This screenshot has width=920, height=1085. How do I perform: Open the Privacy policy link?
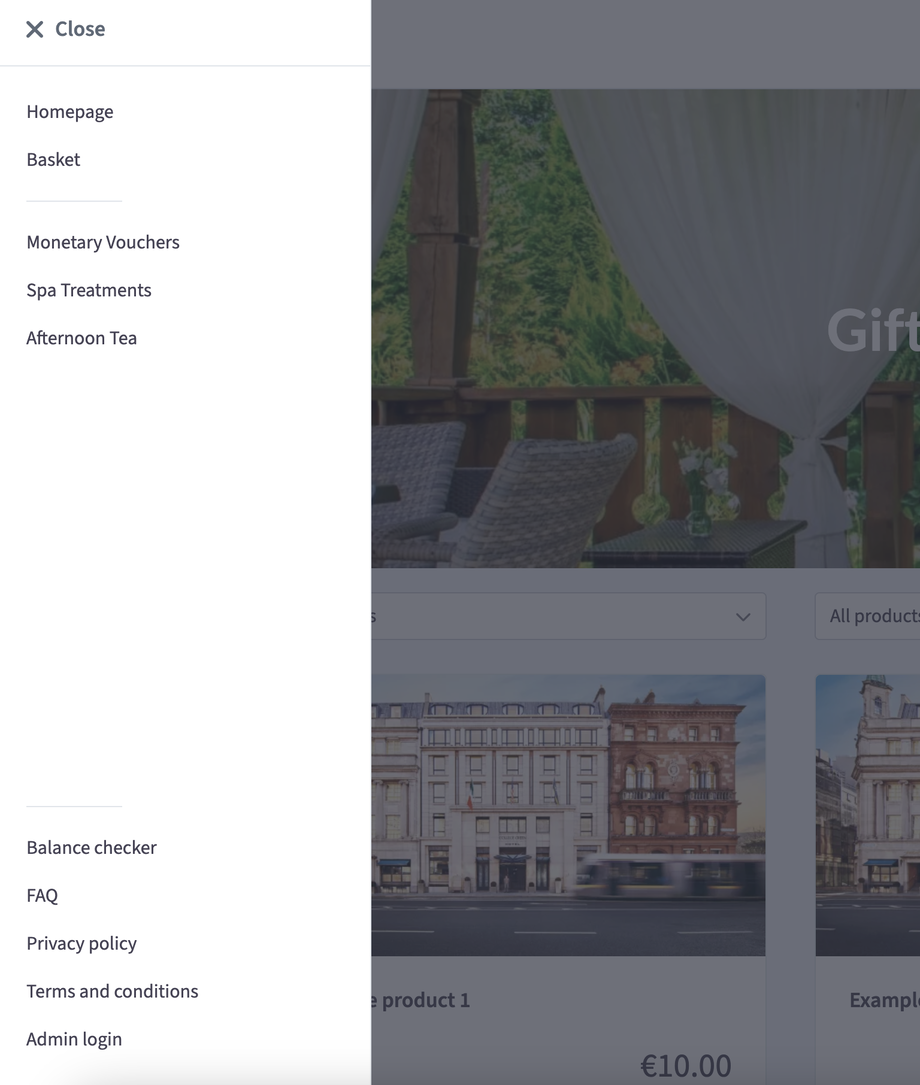pyautogui.click(x=82, y=943)
